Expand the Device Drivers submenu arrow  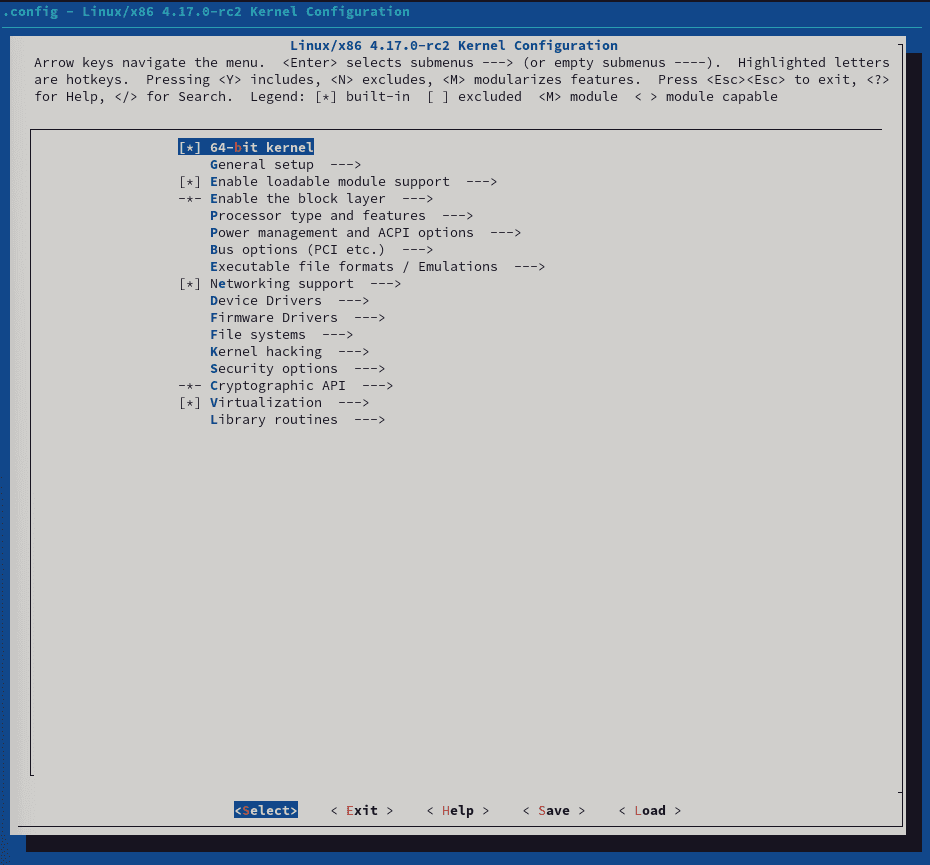click(353, 301)
